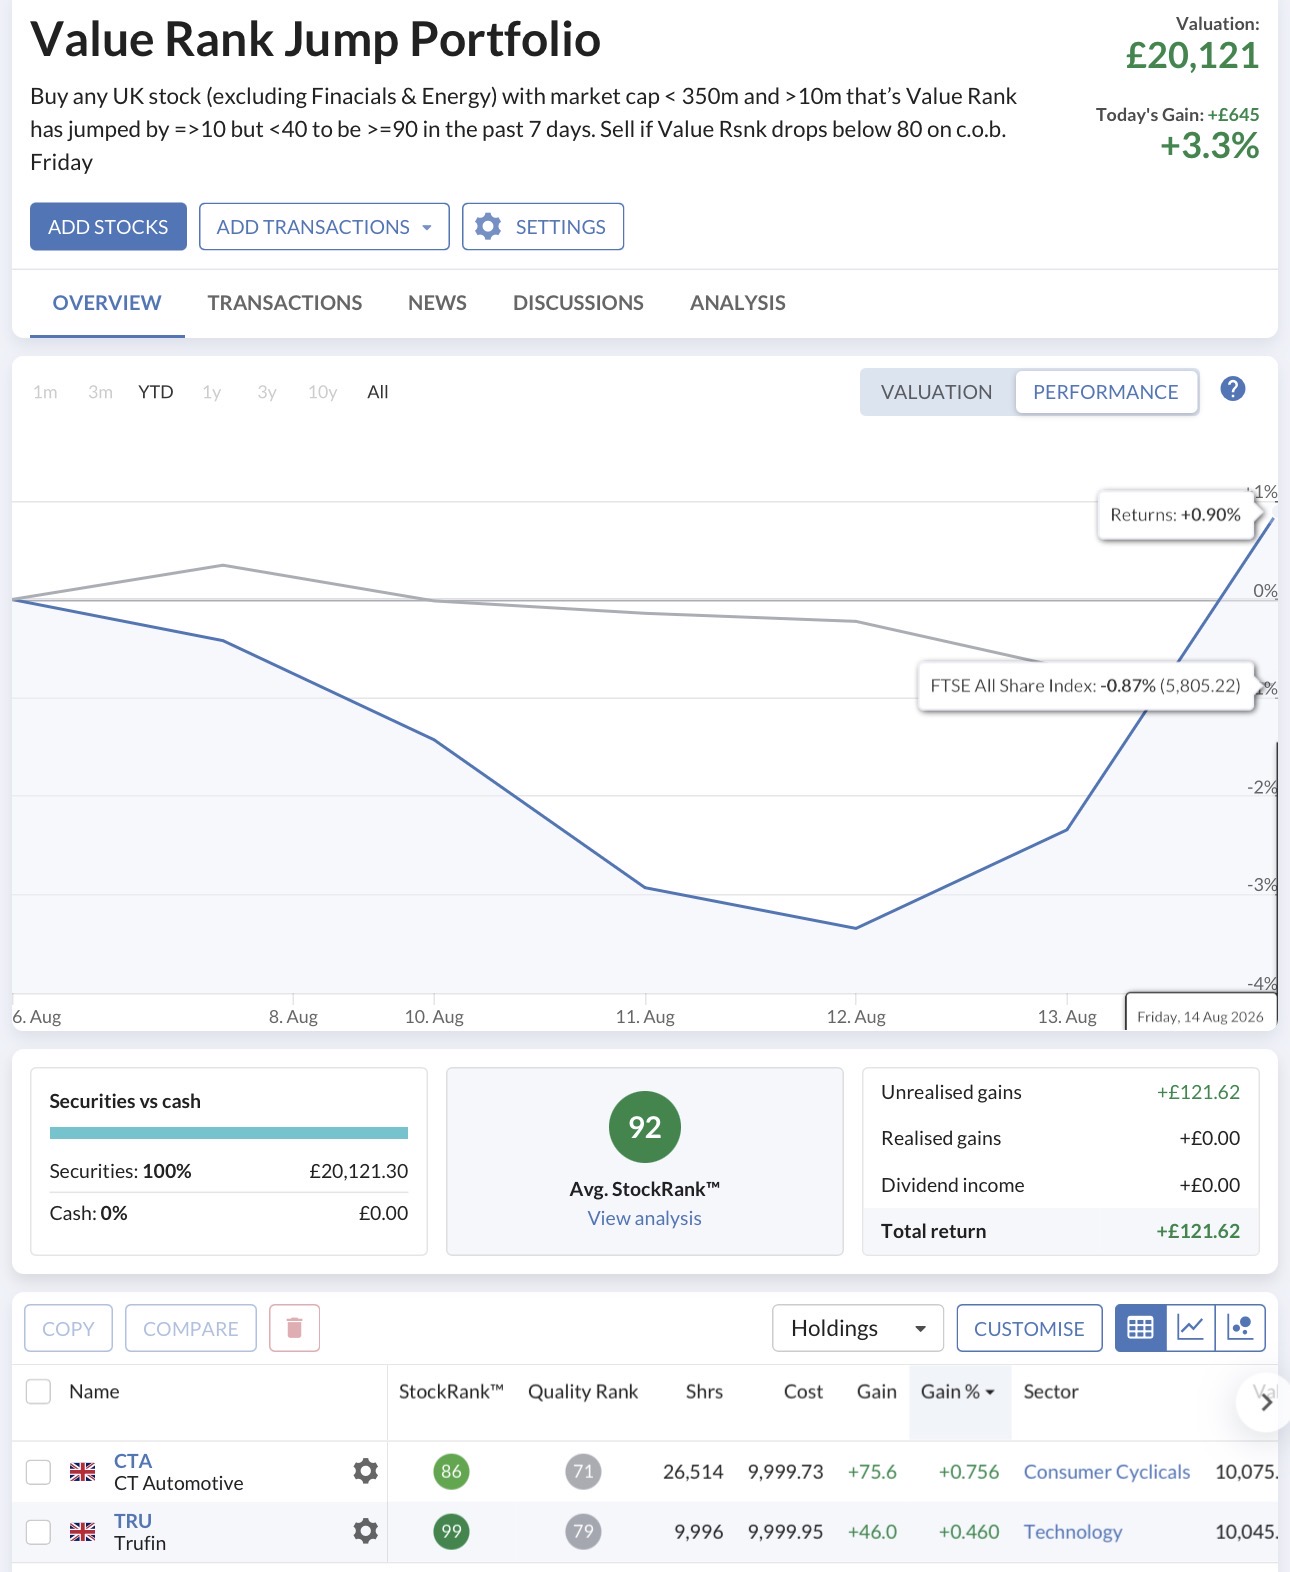Click the UK flag beside CT Automotive
Viewport: 1290px width, 1572px height.
click(x=82, y=1471)
